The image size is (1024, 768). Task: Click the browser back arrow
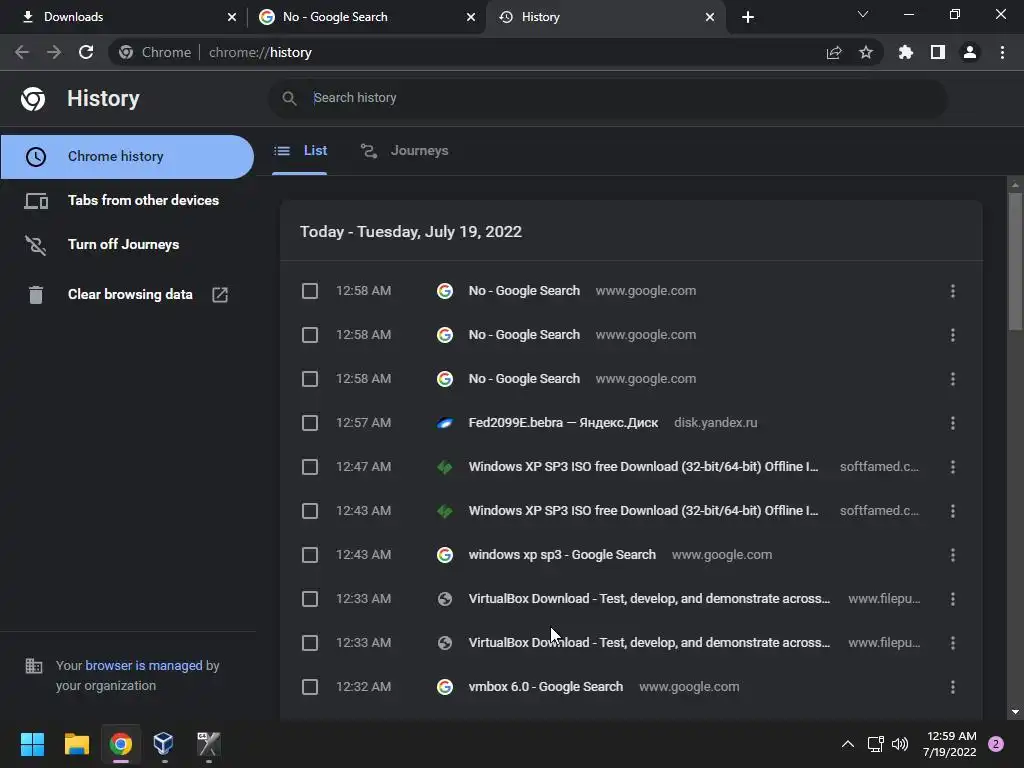tap(22, 52)
